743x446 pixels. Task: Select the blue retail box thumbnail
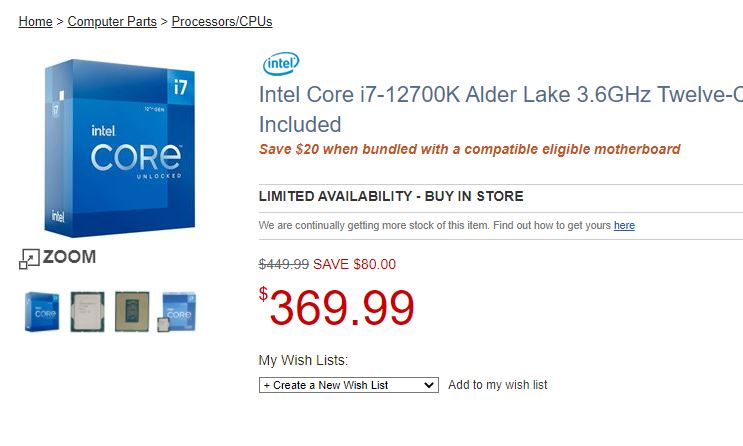[43, 312]
